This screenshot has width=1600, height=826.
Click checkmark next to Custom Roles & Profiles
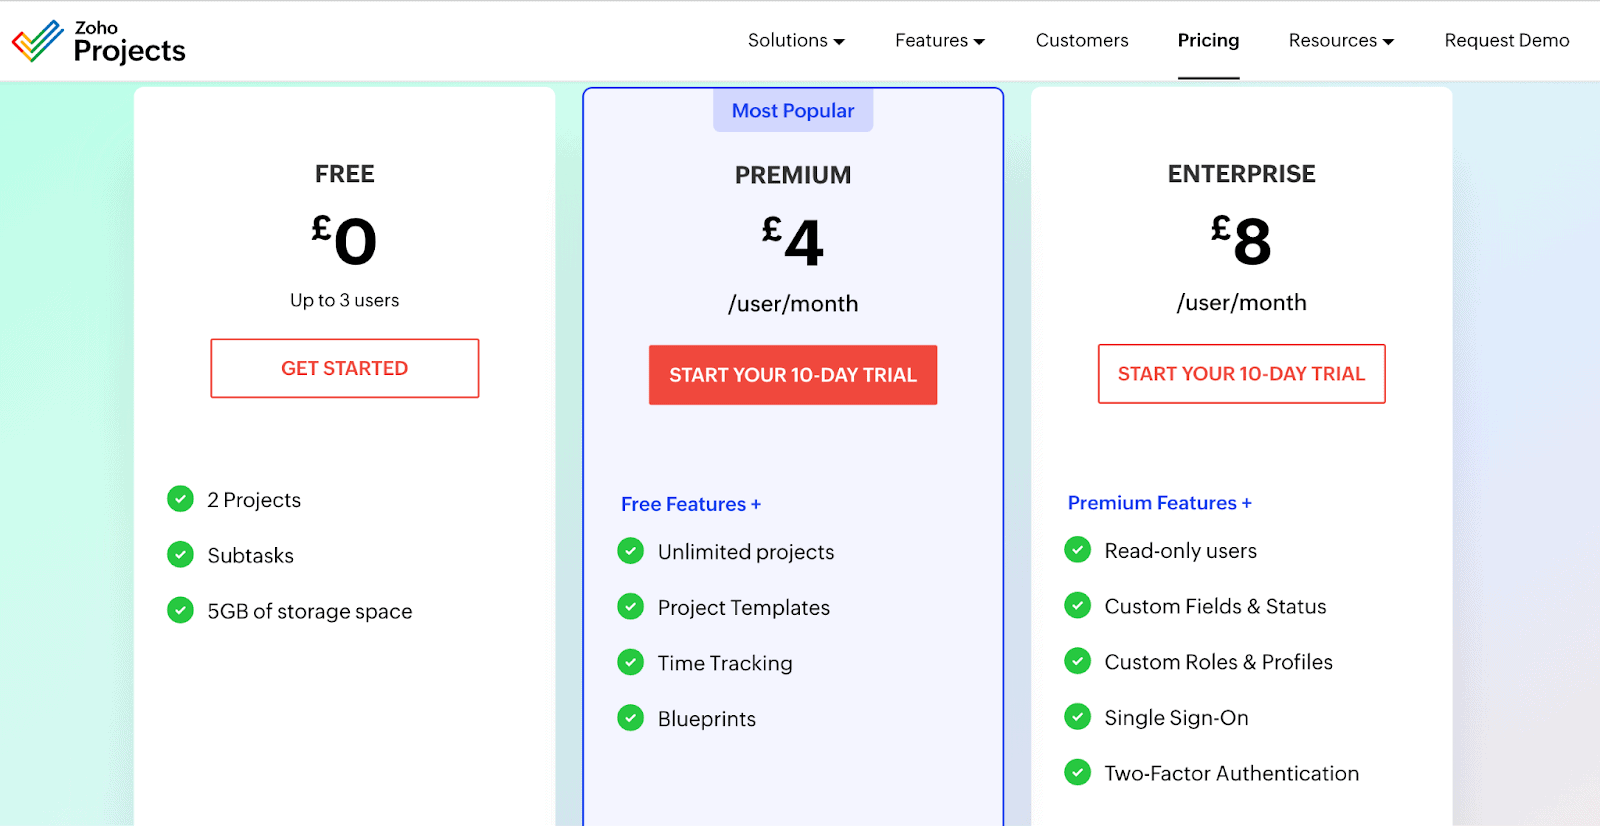click(x=1077, y=661)
